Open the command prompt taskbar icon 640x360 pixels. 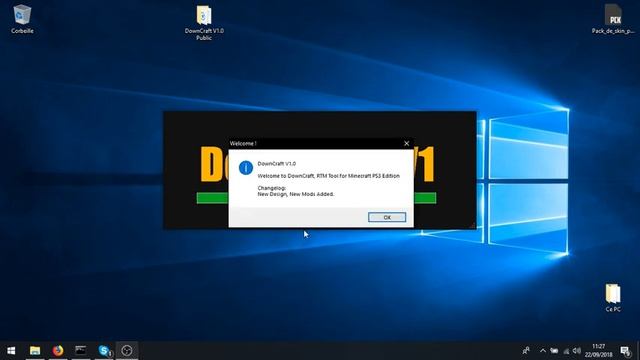click(x=81, y=351)
